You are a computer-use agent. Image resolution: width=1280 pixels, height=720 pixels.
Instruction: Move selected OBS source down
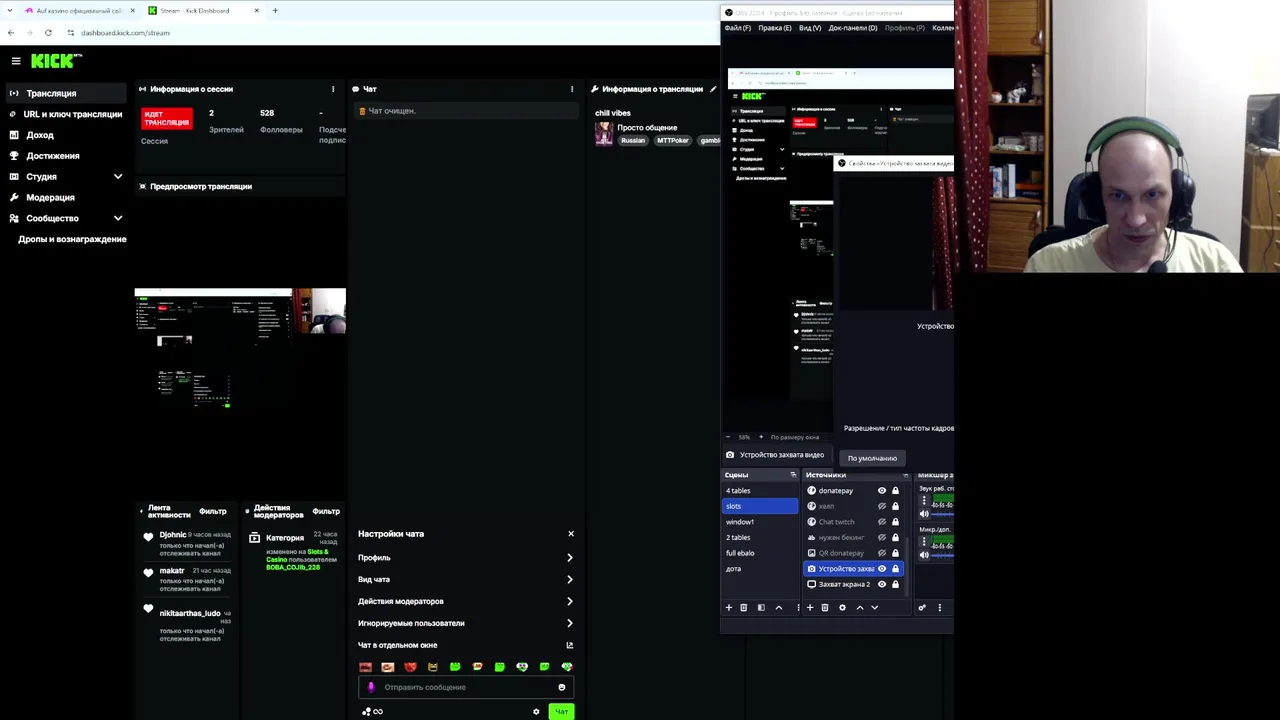(x=874, y=608)
